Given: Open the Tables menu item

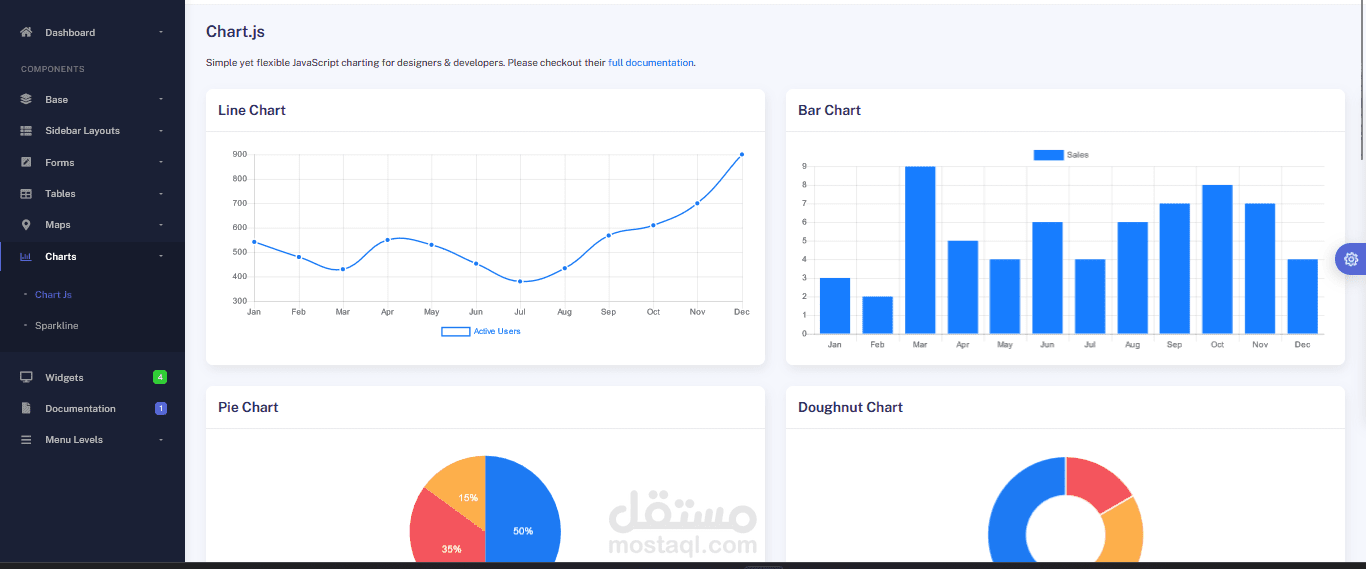Looking at the screenshot, I should pos(92,193).
